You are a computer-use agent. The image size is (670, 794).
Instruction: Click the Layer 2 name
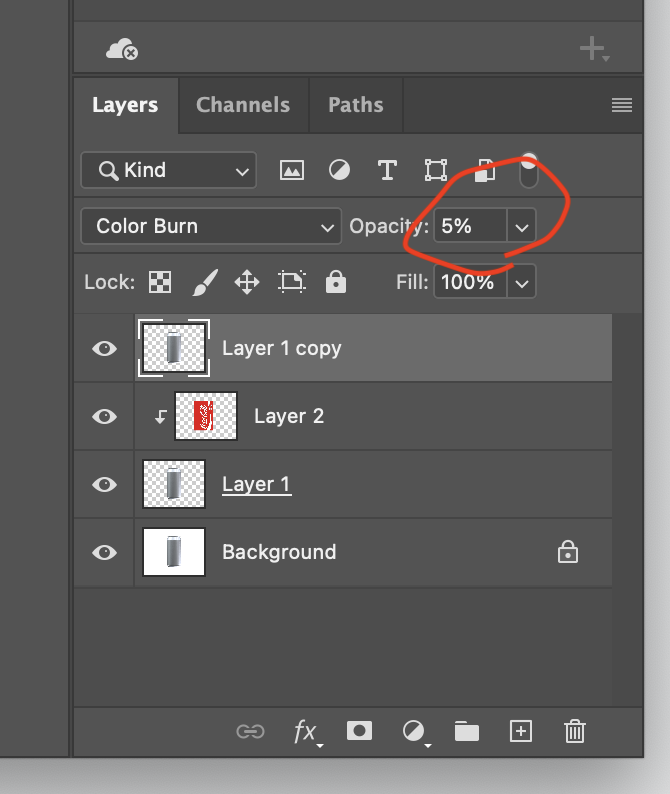[289, 416]
